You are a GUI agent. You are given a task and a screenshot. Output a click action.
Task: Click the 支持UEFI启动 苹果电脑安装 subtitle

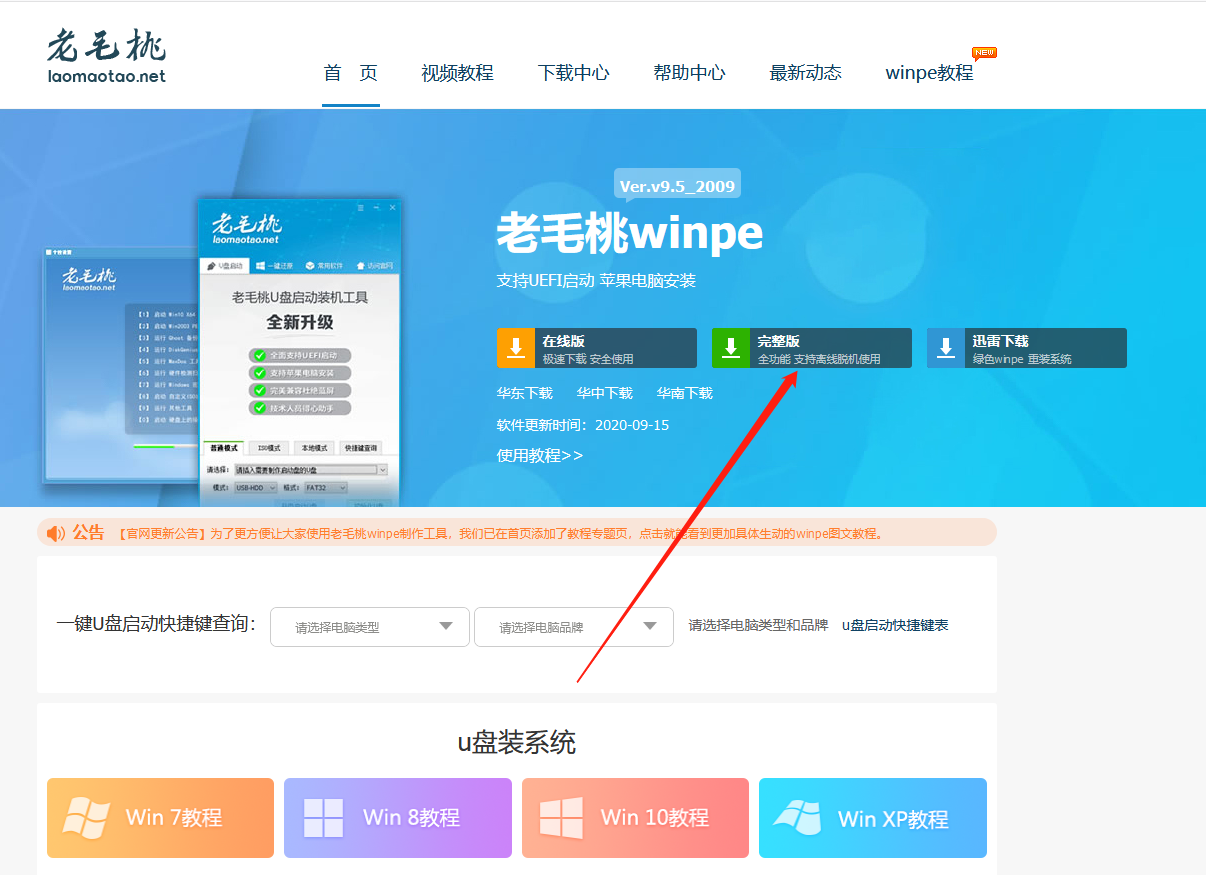596,281
